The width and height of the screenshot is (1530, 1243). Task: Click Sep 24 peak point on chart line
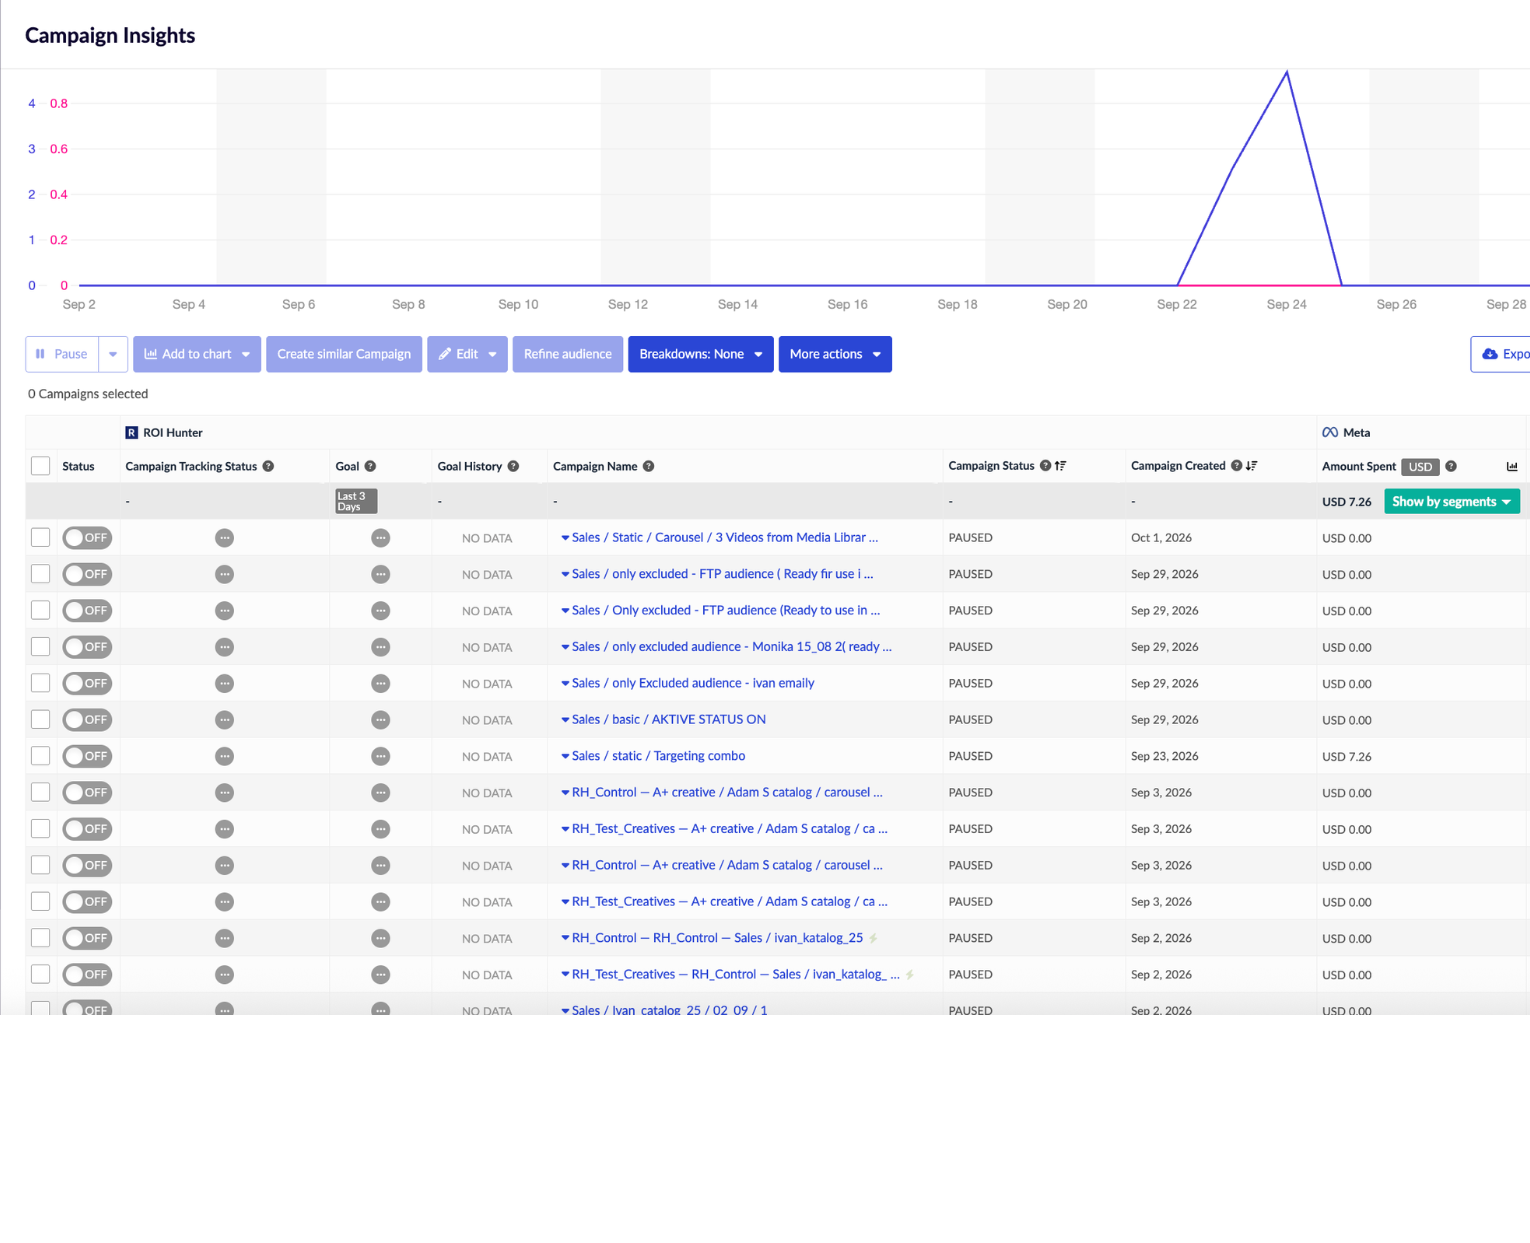point(1287,72)
